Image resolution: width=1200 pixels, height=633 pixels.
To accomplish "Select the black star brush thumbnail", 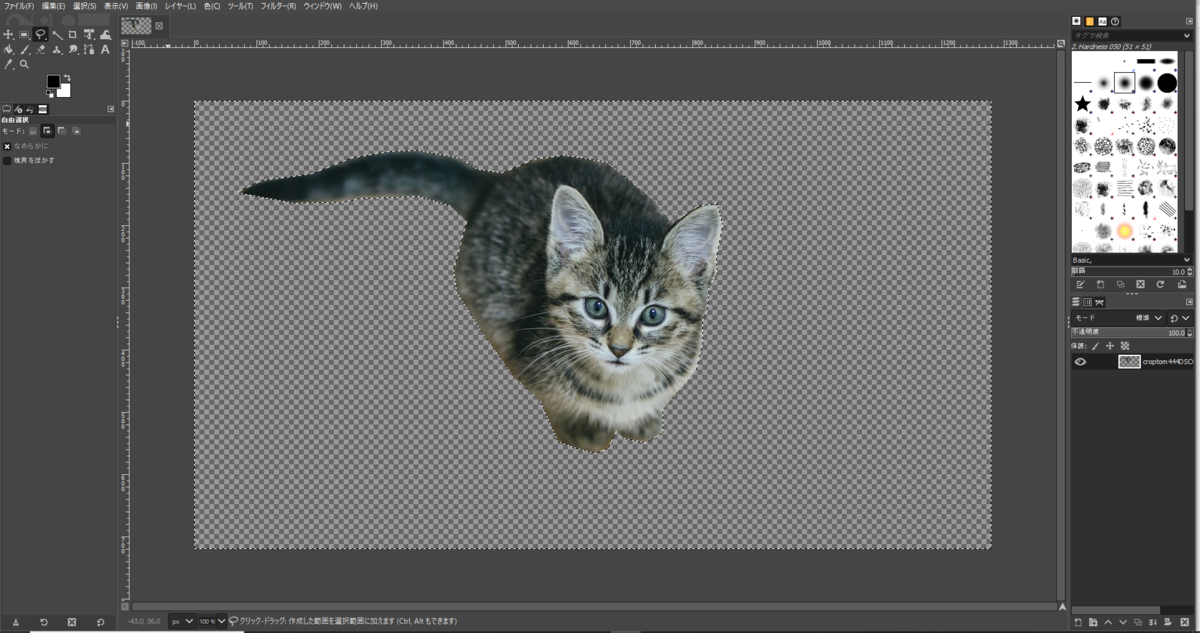I will [x=1082, y=103].
